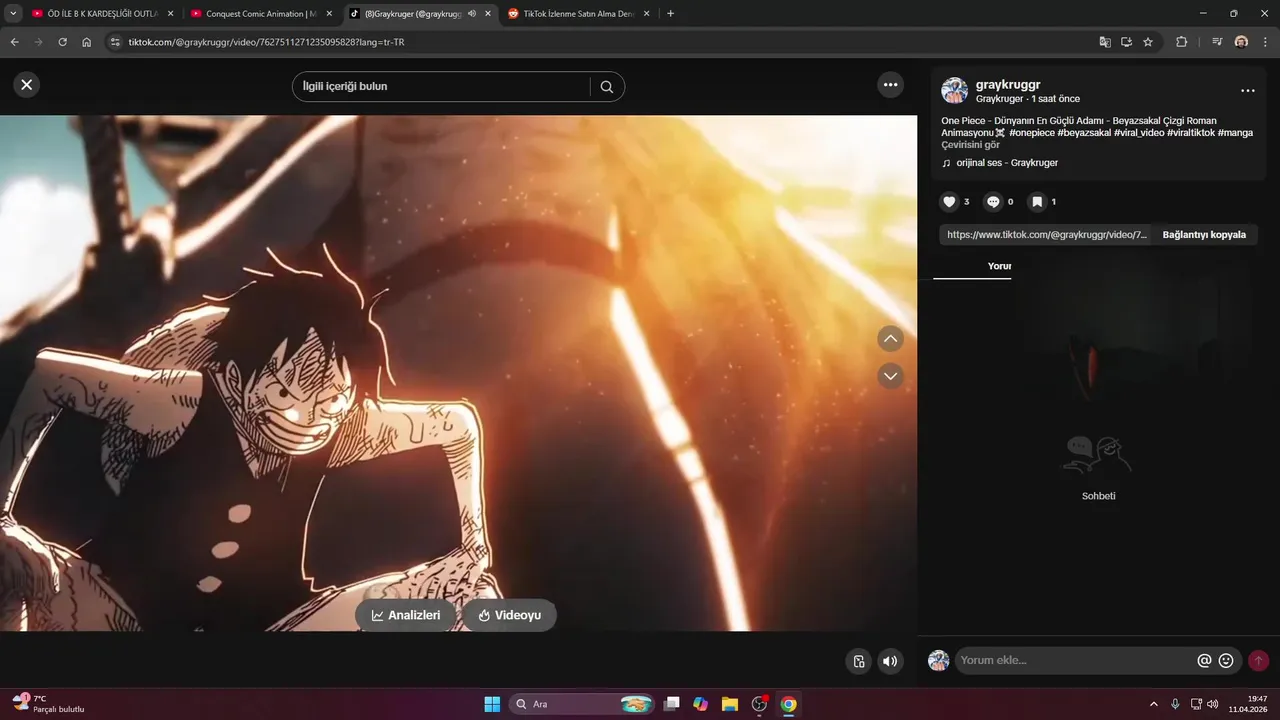
Task: Click Çevirisini gör translation link
Action: [970, 145]
